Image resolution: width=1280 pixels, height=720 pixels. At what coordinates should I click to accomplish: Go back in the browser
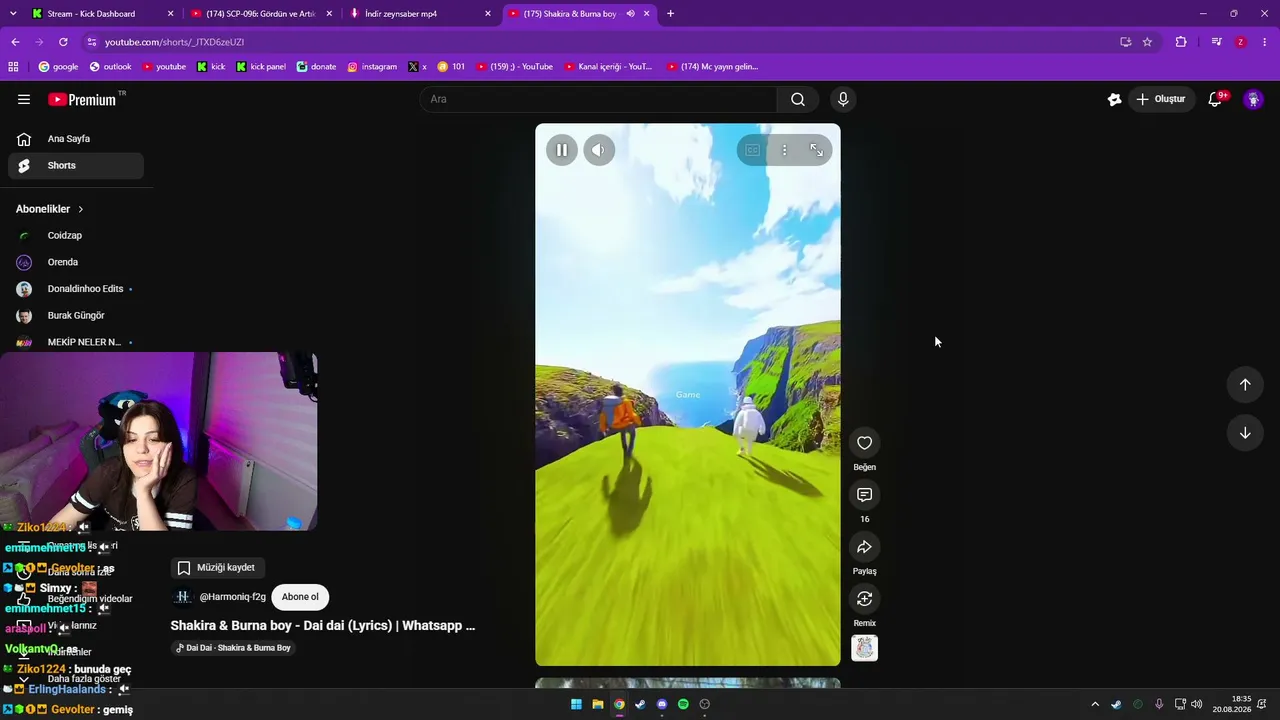(15, 42)
